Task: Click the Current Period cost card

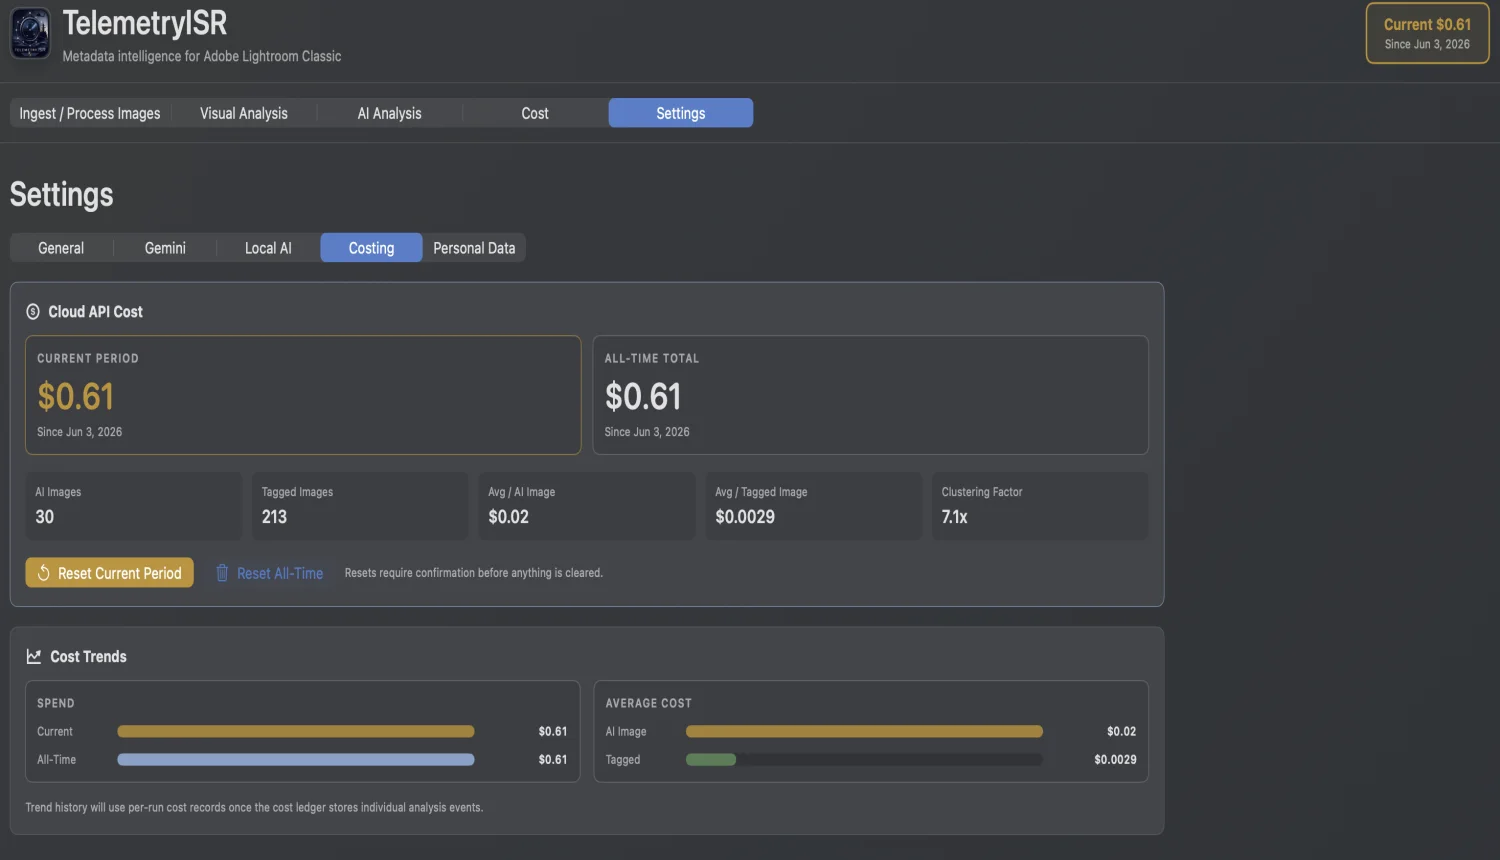Action: (303, 395)
